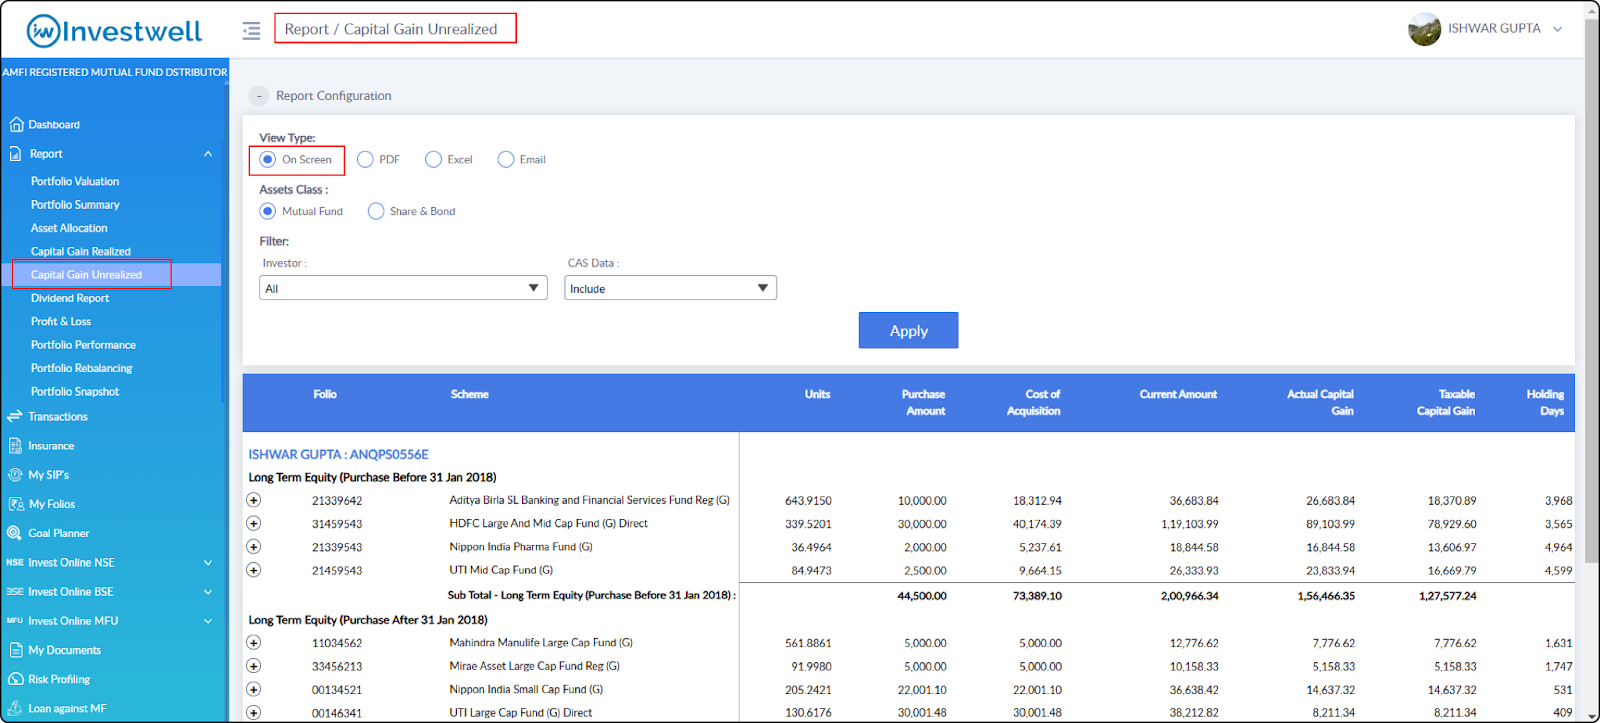Open Portfolio Rebalancing report

point(81,368)
